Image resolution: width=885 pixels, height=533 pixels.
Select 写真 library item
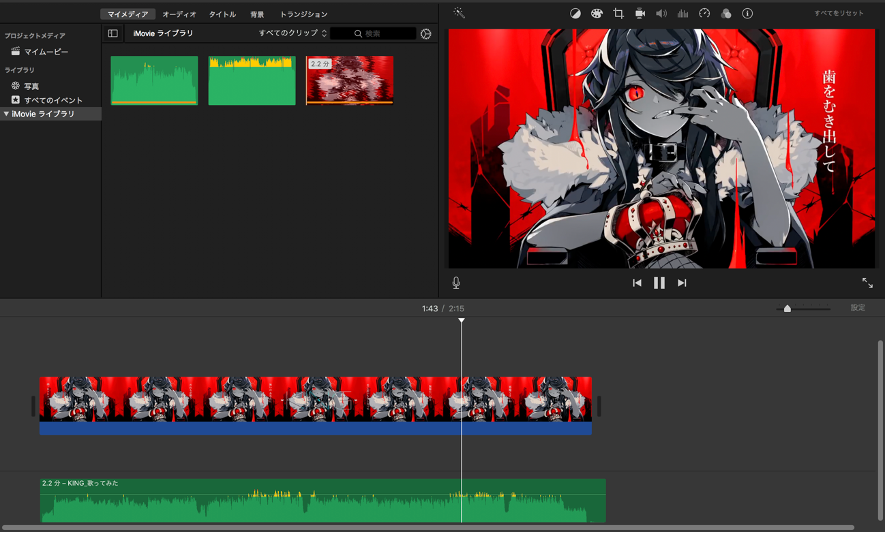[25, 86]
